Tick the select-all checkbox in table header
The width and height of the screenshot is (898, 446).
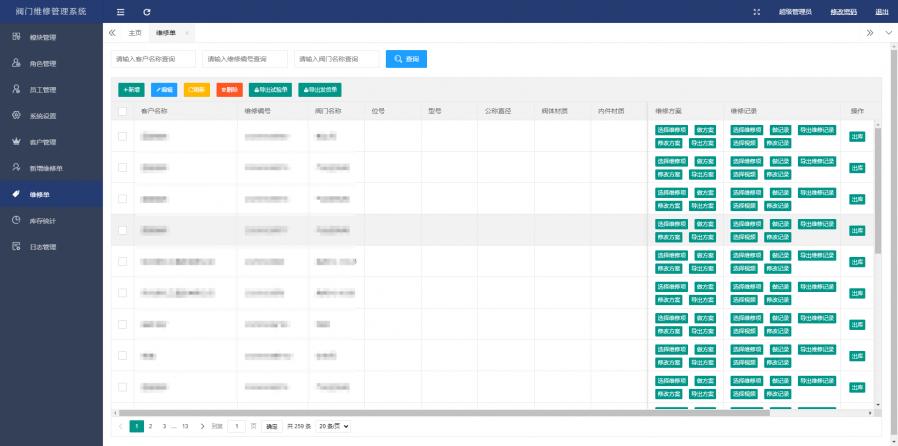point(122,111)
